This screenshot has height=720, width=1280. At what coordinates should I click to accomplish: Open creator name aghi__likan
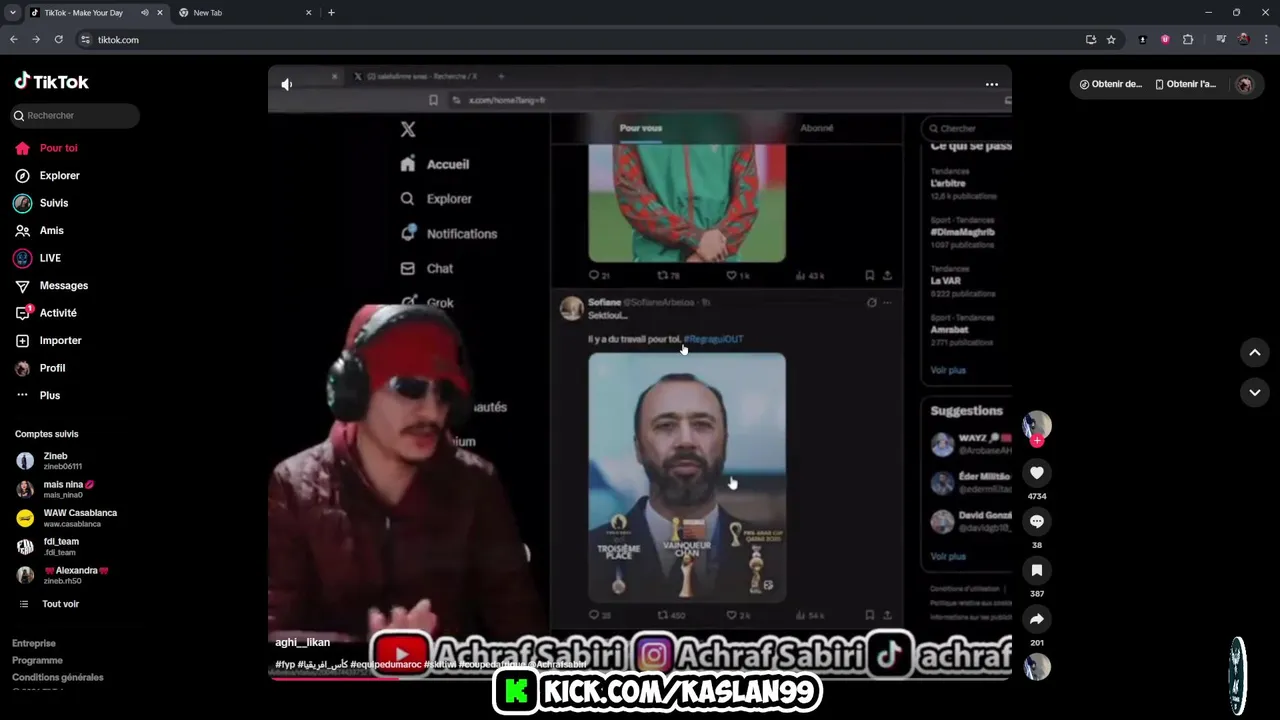(303, 642)
